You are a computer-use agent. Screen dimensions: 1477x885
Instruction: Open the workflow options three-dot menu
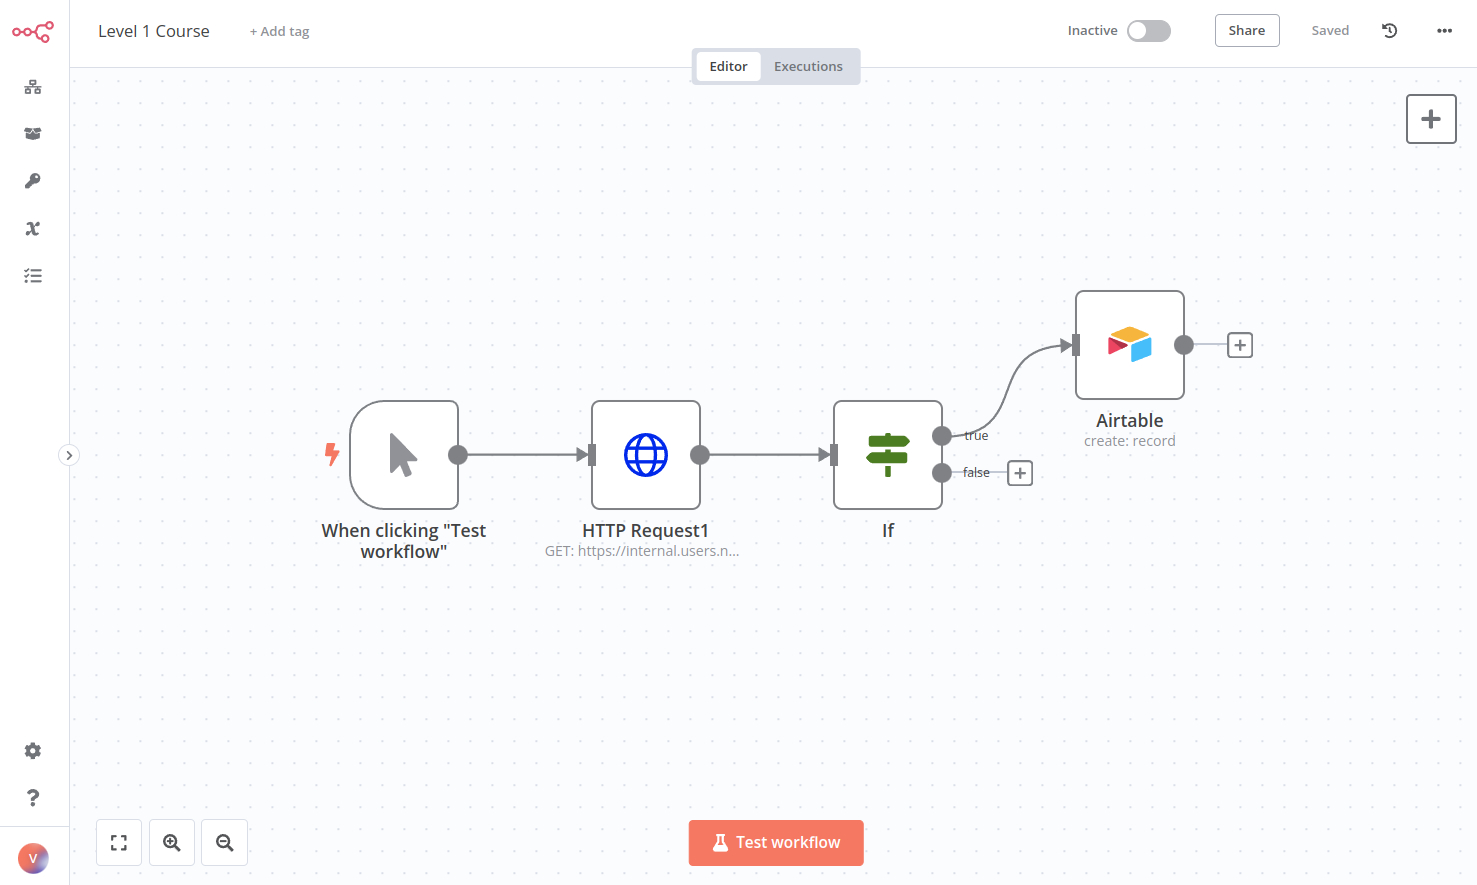coord(1444,30)
